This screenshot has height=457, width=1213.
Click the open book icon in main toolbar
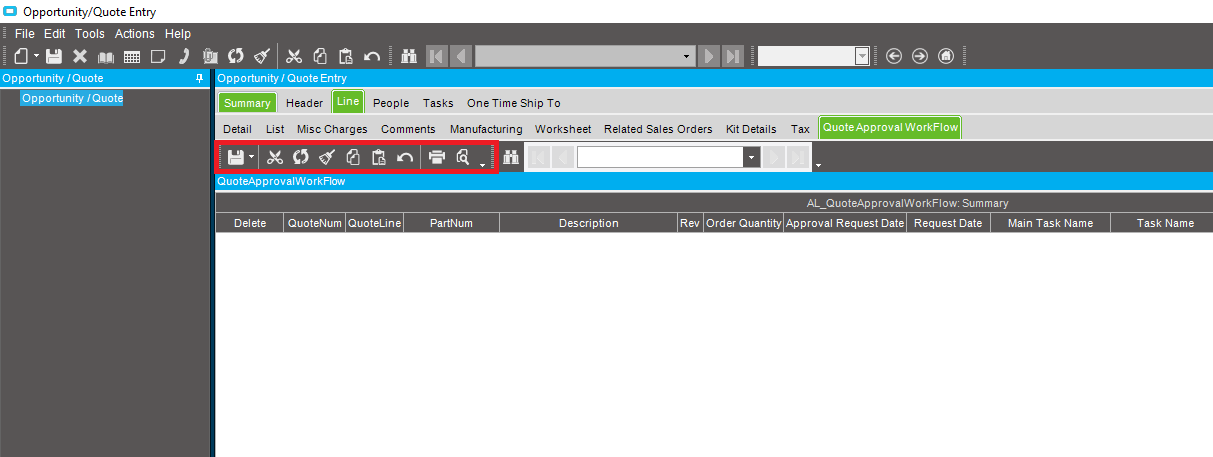[x=106, y=56]
